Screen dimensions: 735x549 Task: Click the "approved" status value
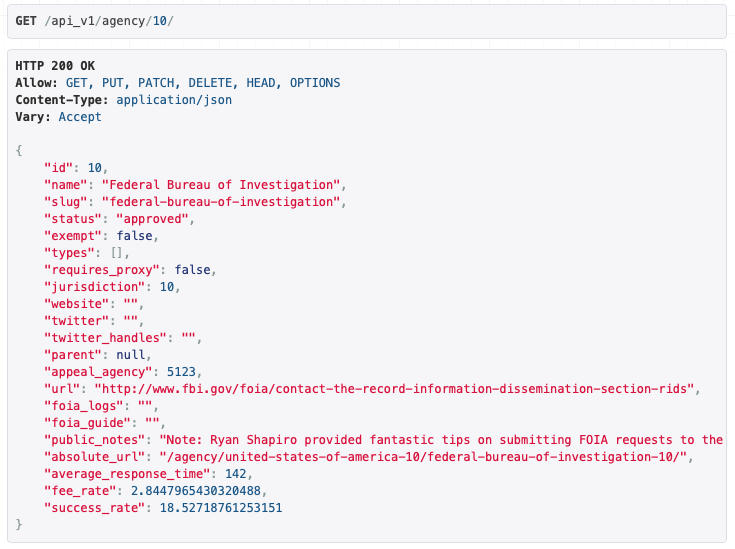(152, 219)
